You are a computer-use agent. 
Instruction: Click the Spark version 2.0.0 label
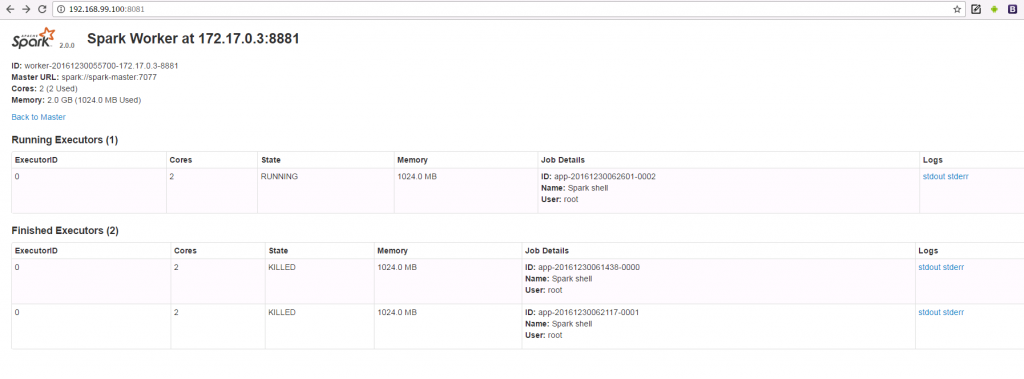[67, 46]
